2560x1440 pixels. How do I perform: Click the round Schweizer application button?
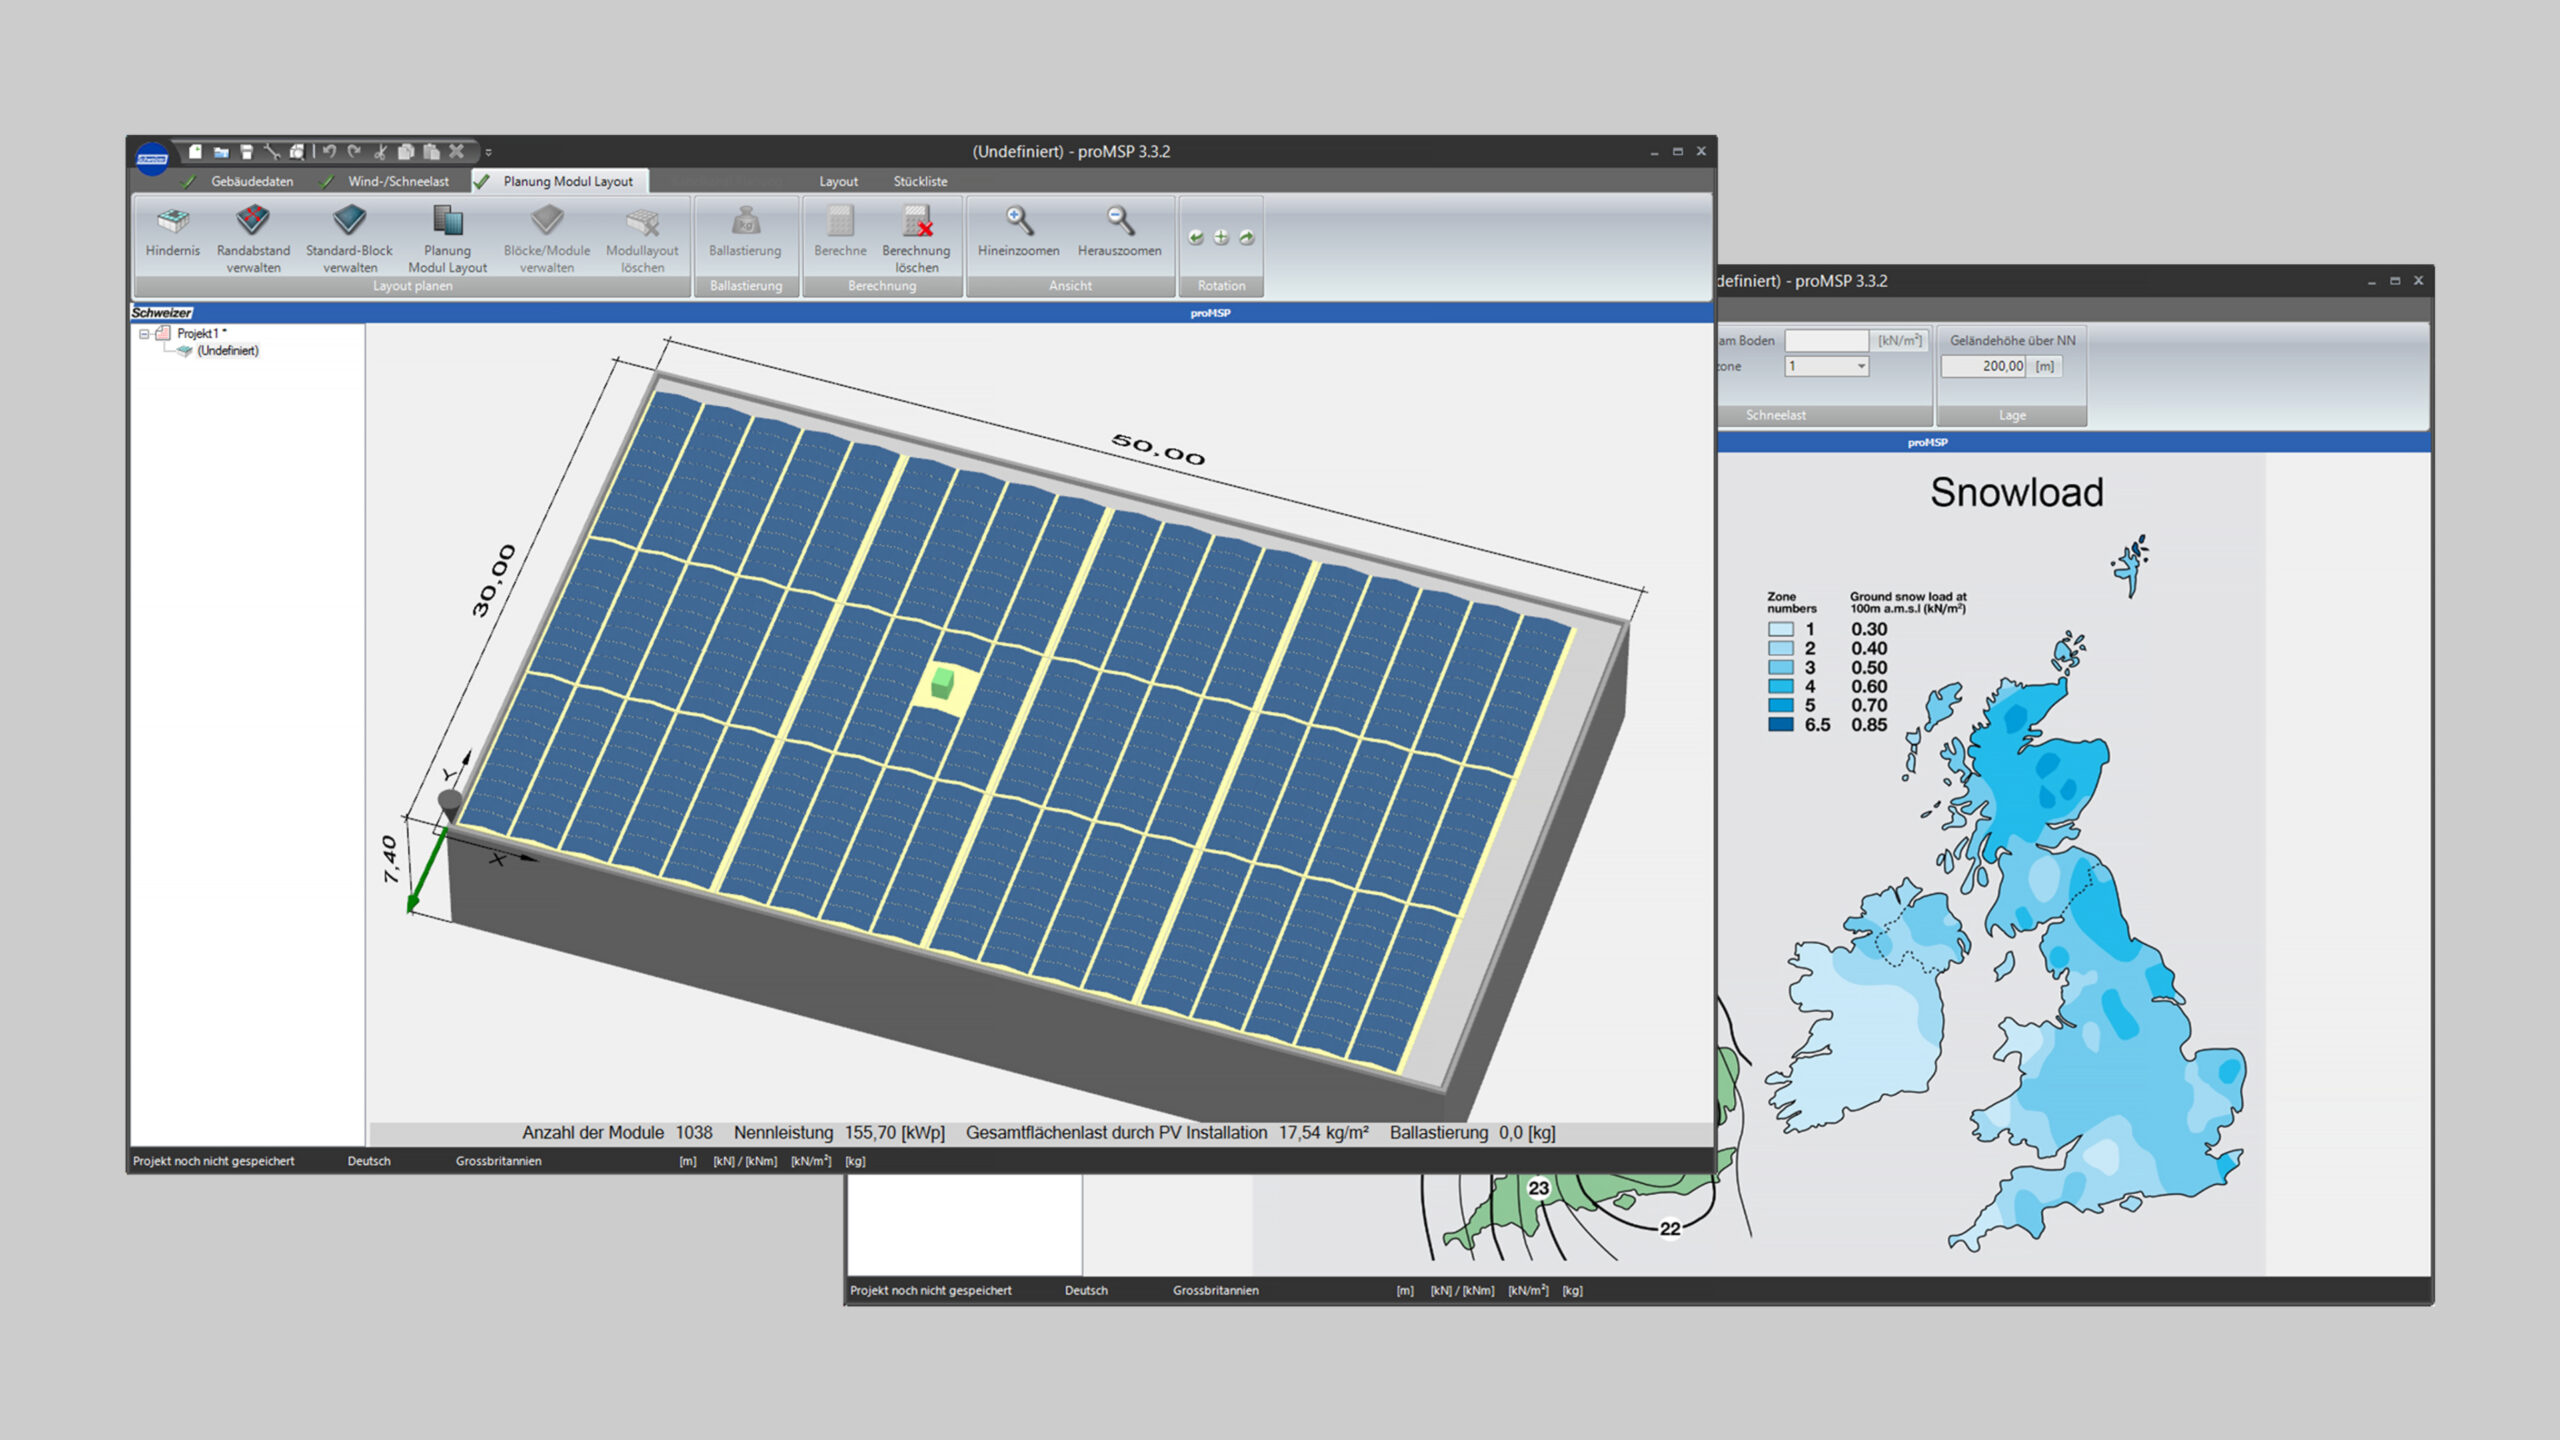tap(152, 159)
